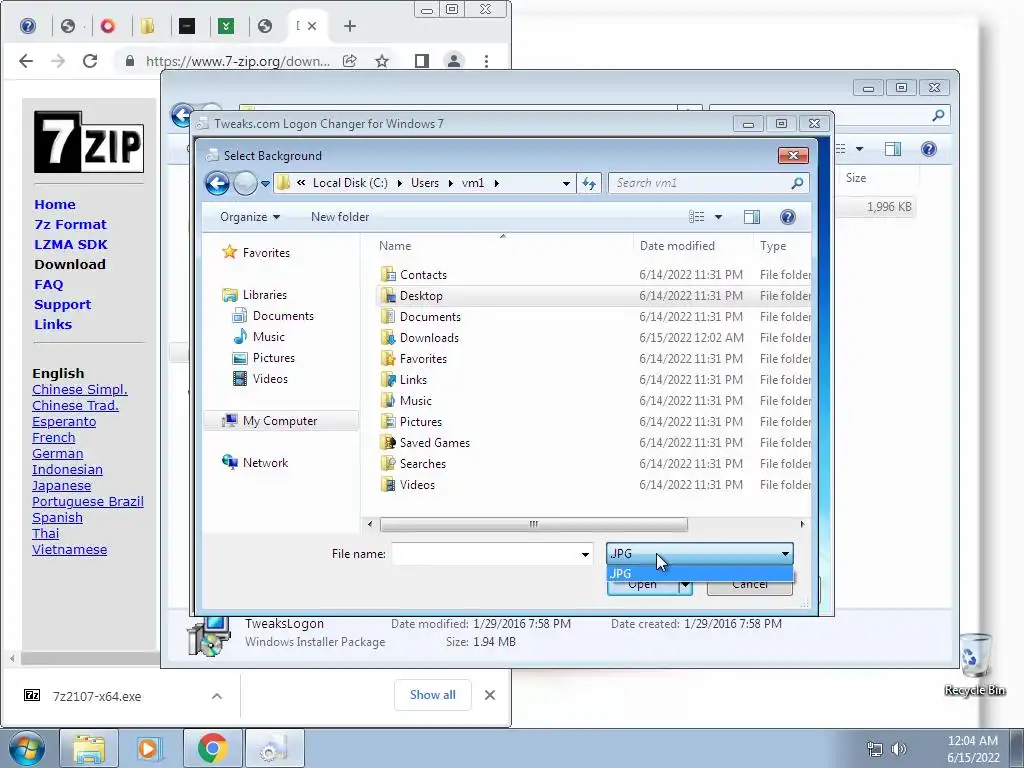Collapse the JPG file type combo box

[x=785, y=554]
